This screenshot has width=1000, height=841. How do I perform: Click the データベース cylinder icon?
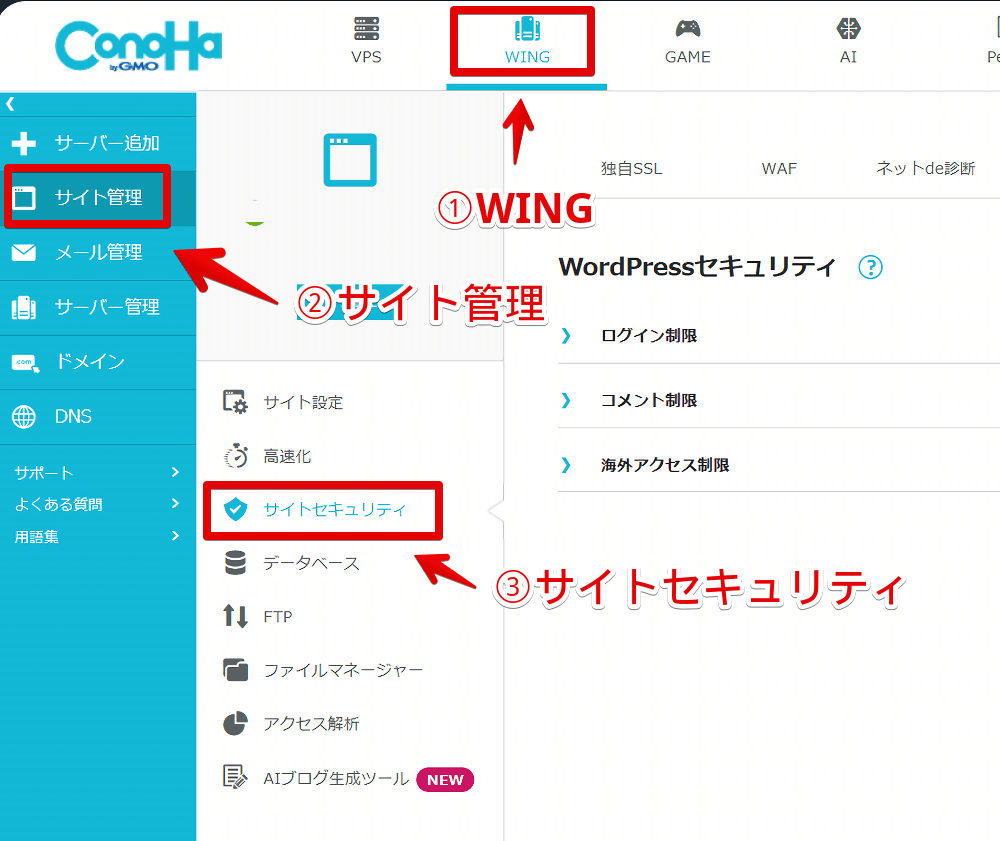[235, 563]
